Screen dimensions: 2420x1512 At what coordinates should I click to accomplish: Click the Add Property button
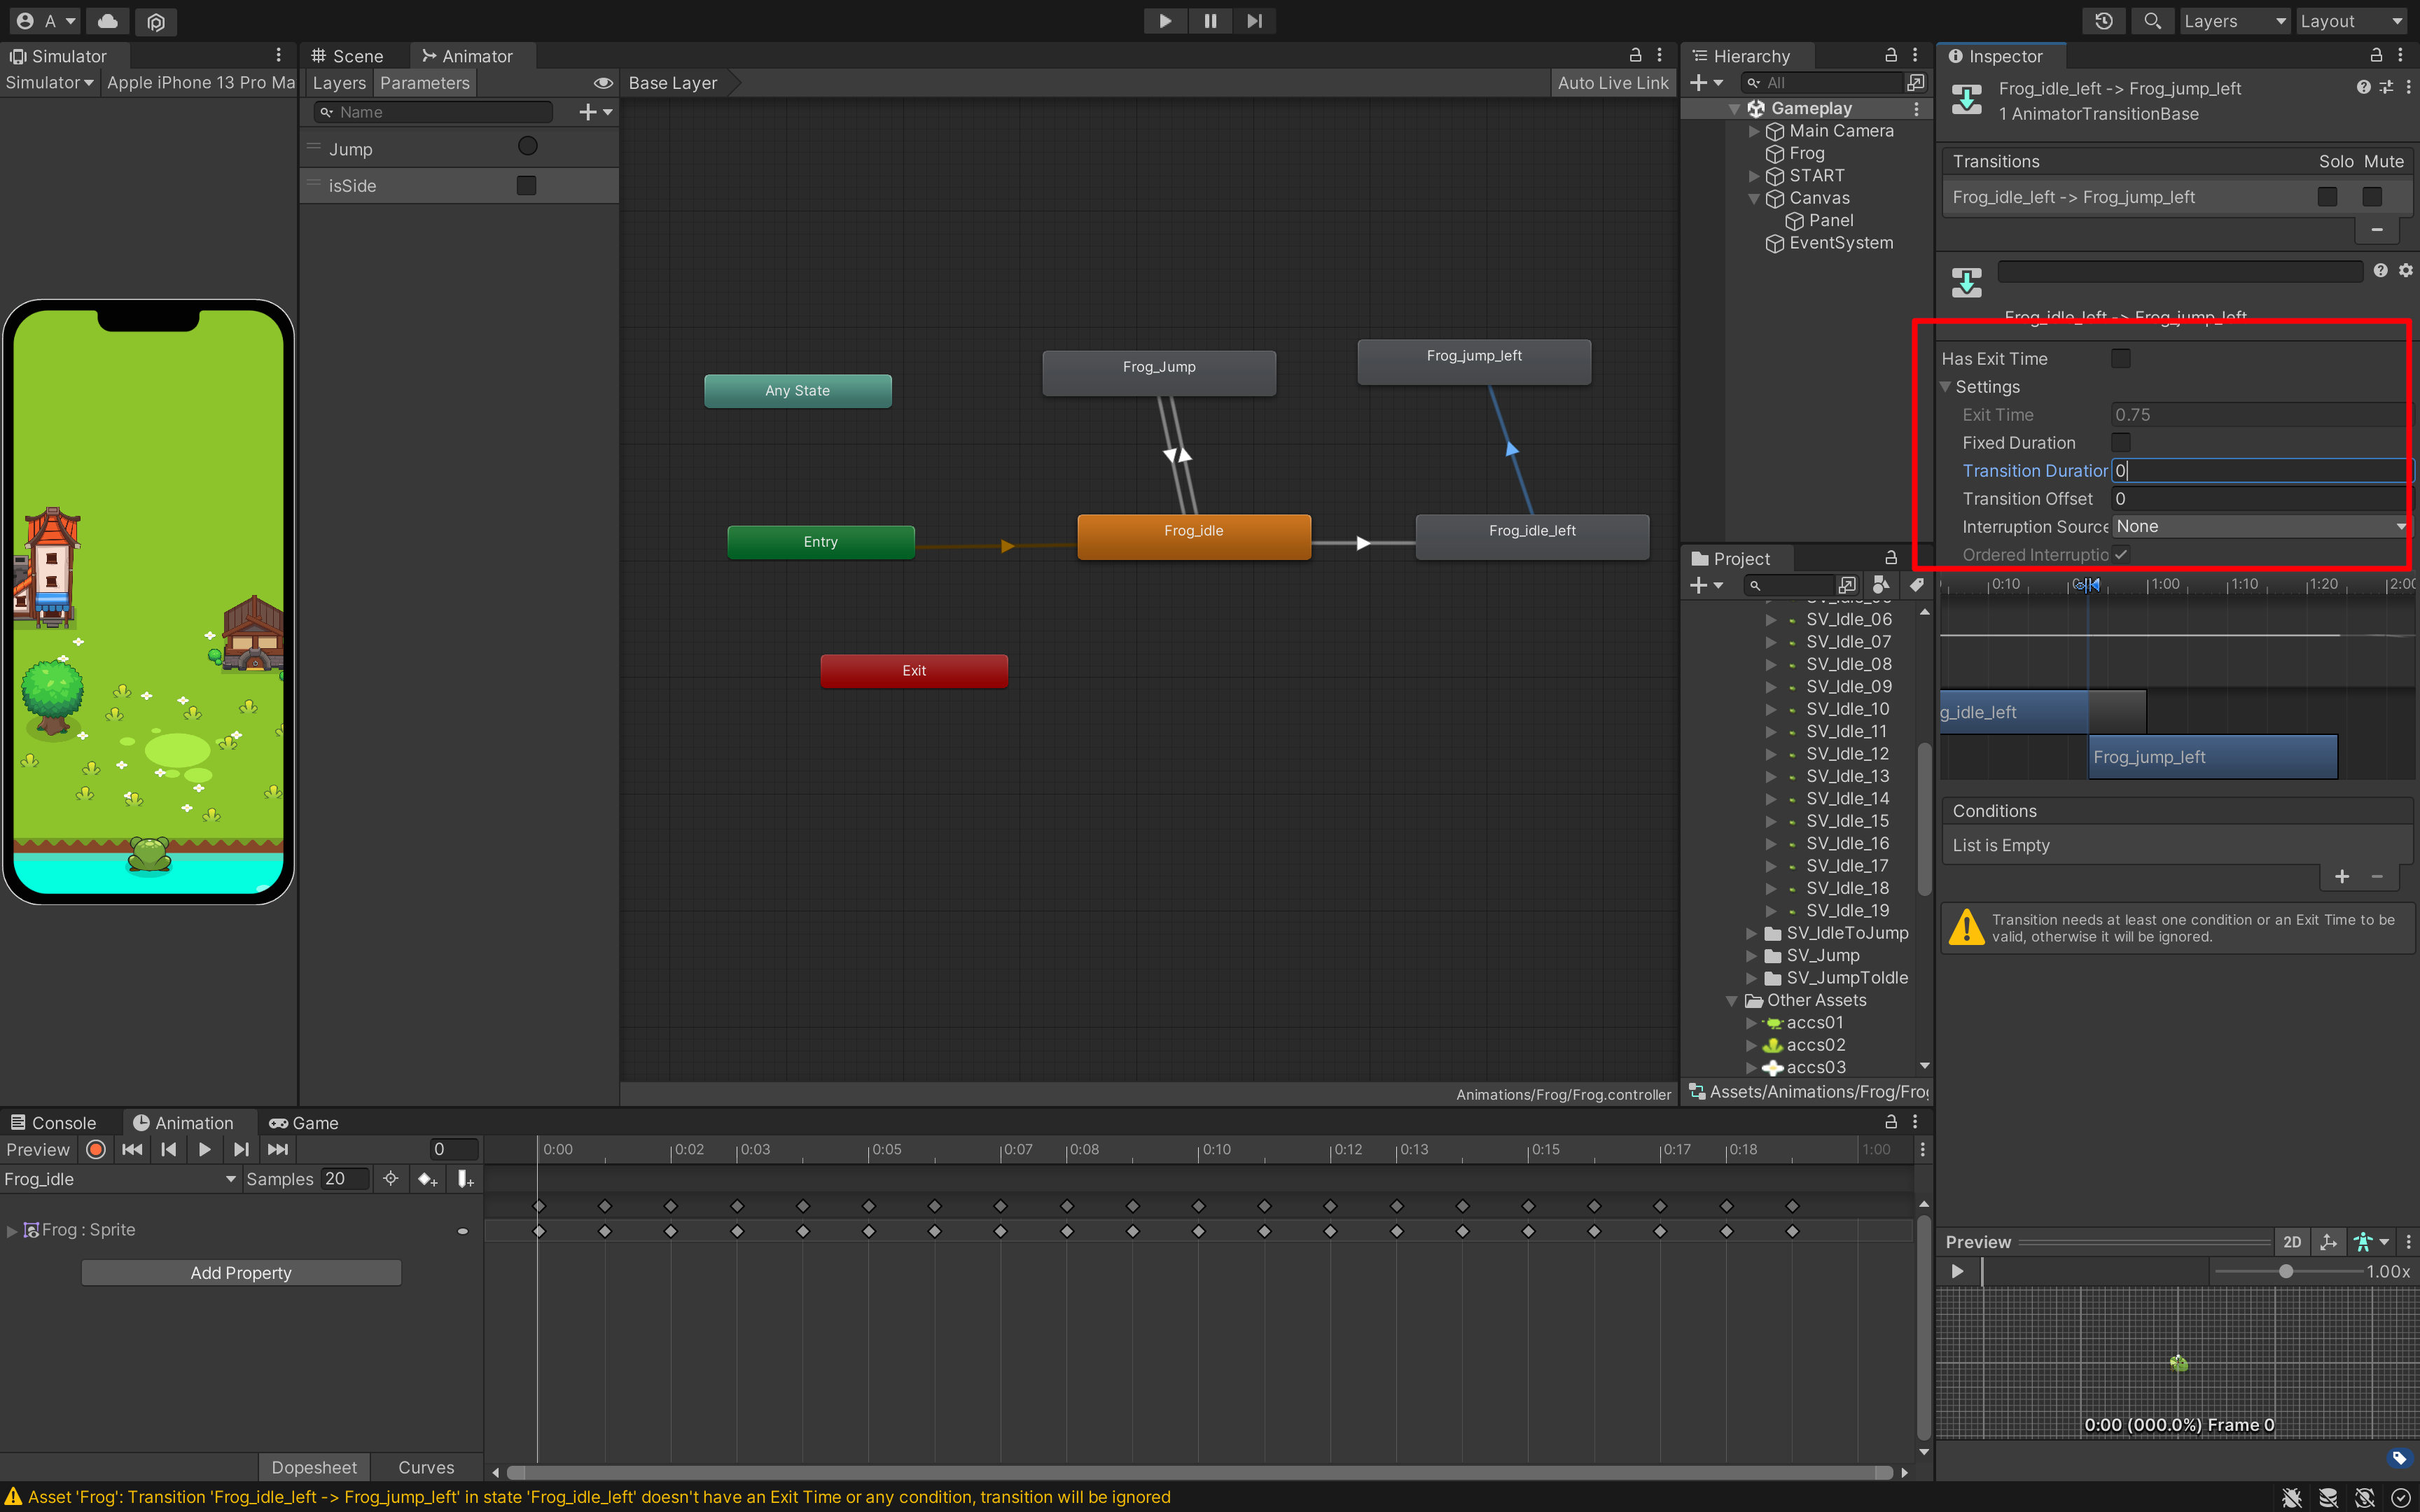(241, 1273)
